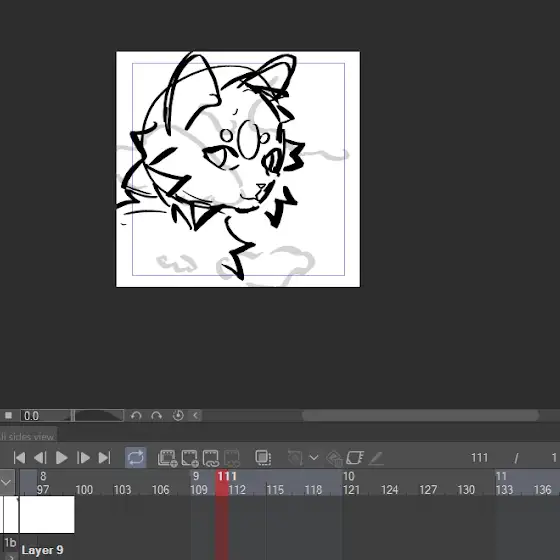This screenshot has width=560, height=560.
Task: Create a new animation folder
Action: tap(168, 458)
